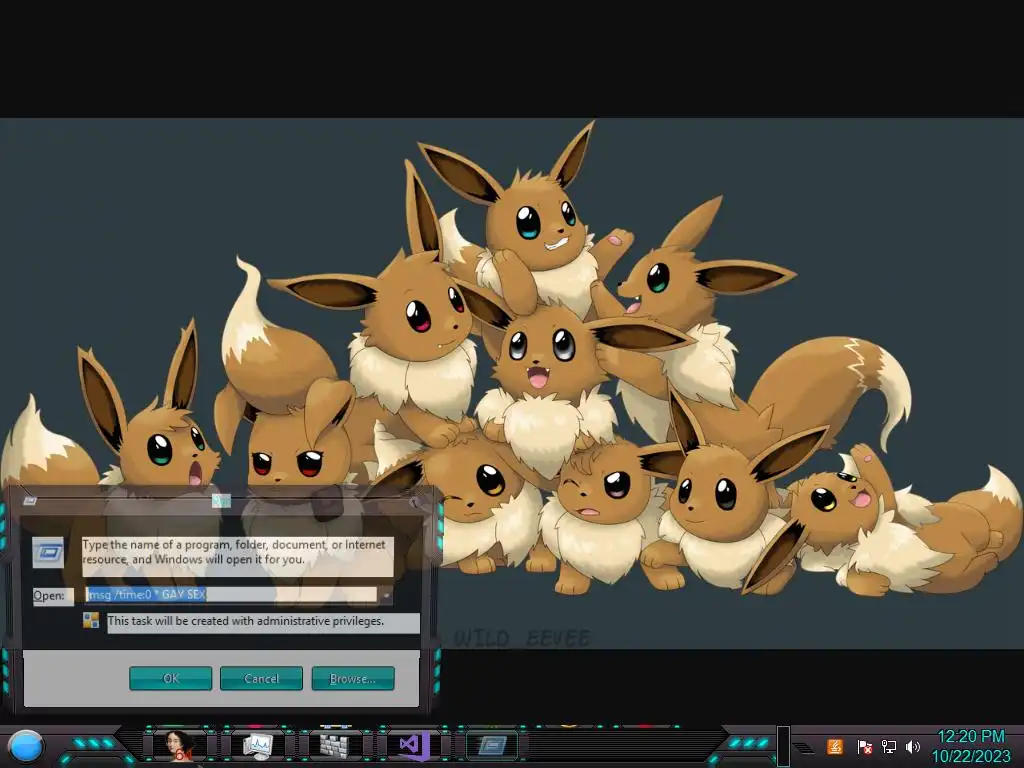Click the 'Open:' label
This screenshot has height=768, width=1024.
49,596
